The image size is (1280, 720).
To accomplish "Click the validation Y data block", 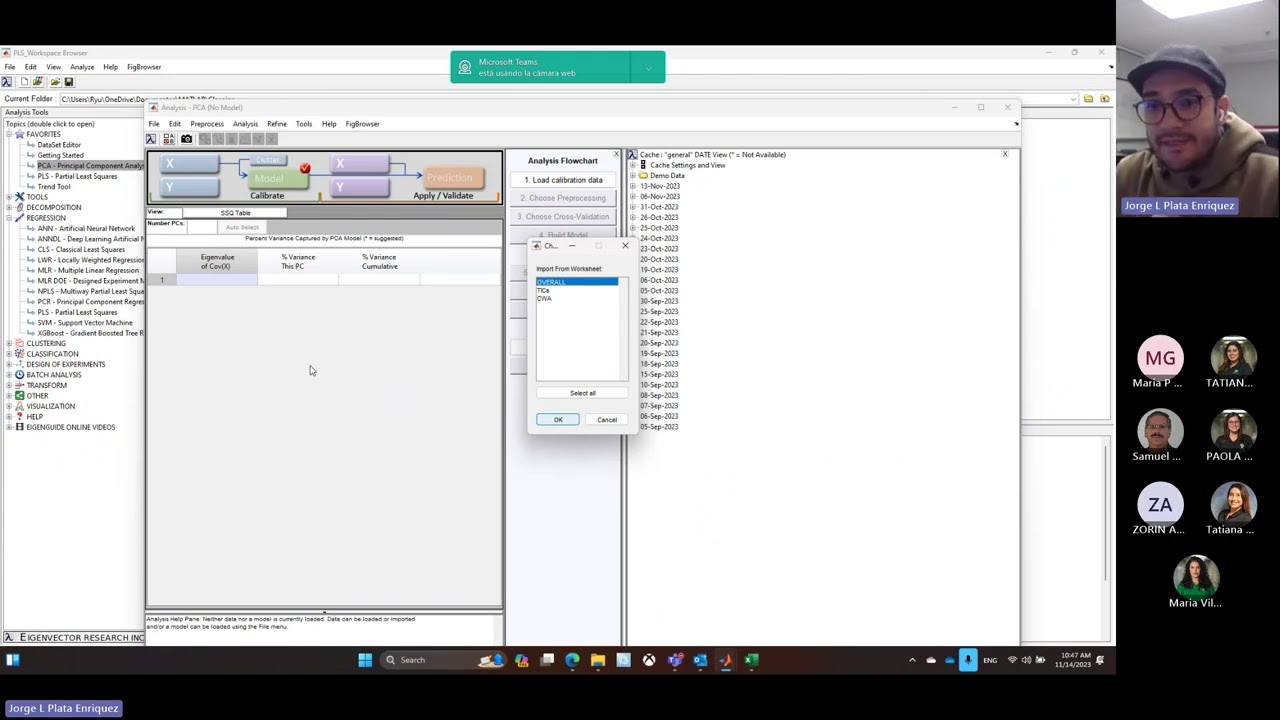I will tap(361, 187).
